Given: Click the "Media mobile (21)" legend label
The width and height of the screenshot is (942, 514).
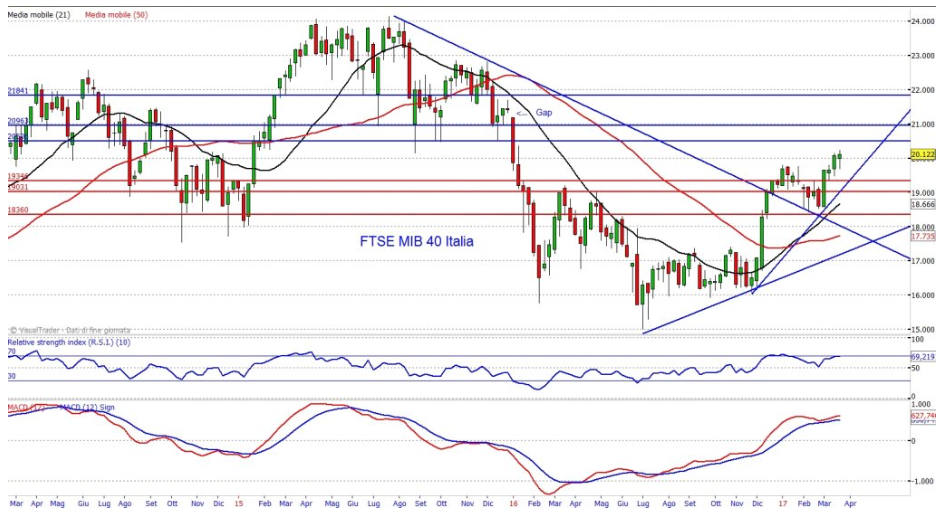Looking at the screenshot, I should pos(38,15).
